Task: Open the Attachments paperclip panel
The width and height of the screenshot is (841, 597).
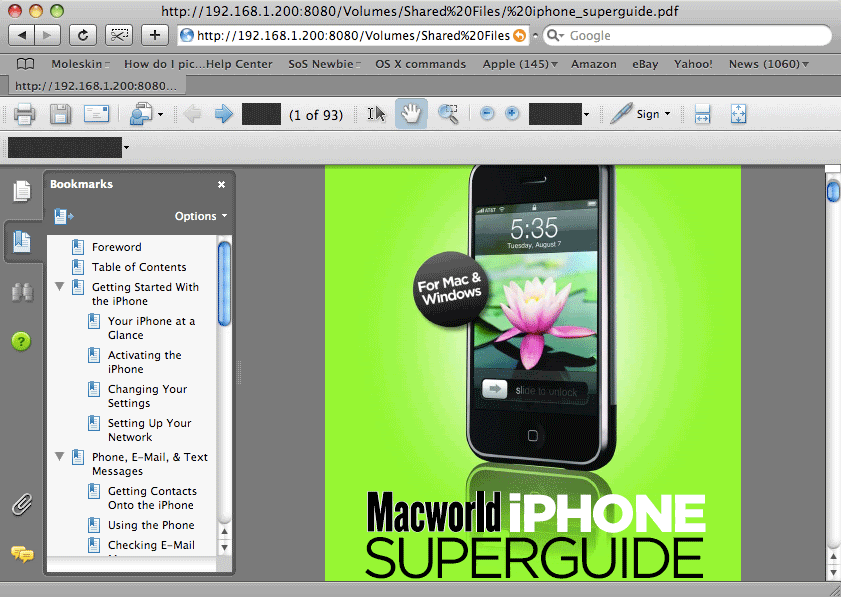Action: click(22, 504)
